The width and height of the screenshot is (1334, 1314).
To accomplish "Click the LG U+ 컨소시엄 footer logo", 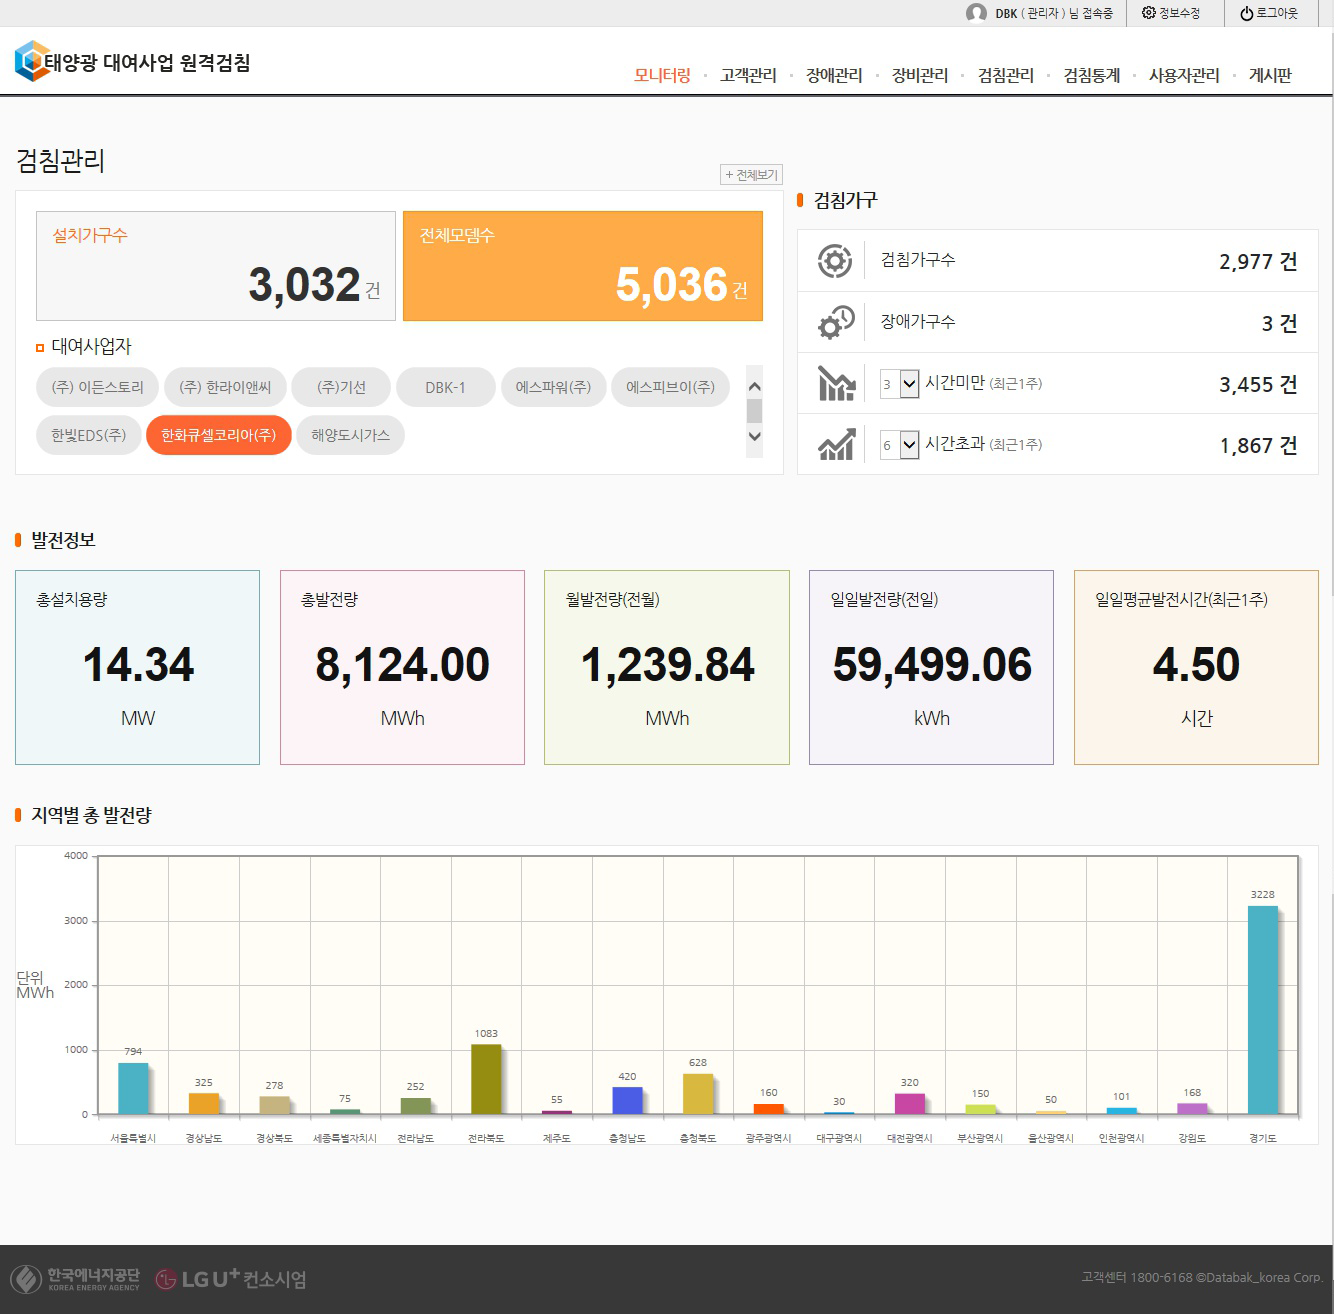I will tap(231, 1279).
